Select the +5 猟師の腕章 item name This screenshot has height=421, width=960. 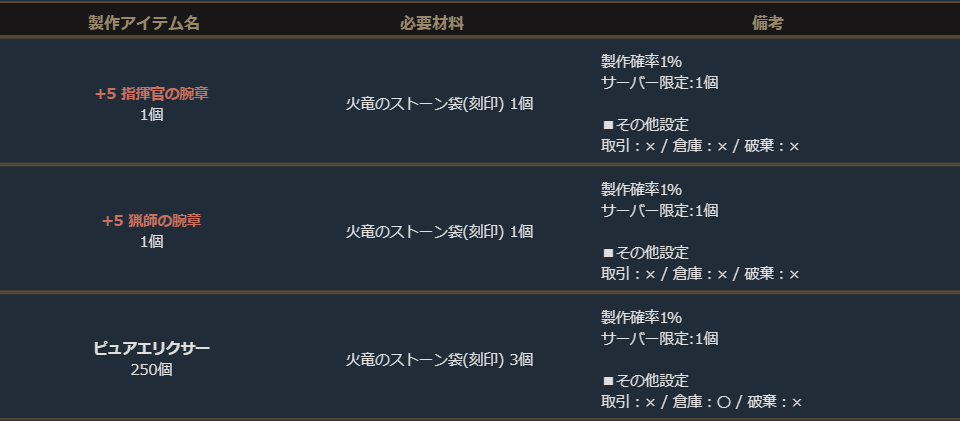click(x=152, y=220)
